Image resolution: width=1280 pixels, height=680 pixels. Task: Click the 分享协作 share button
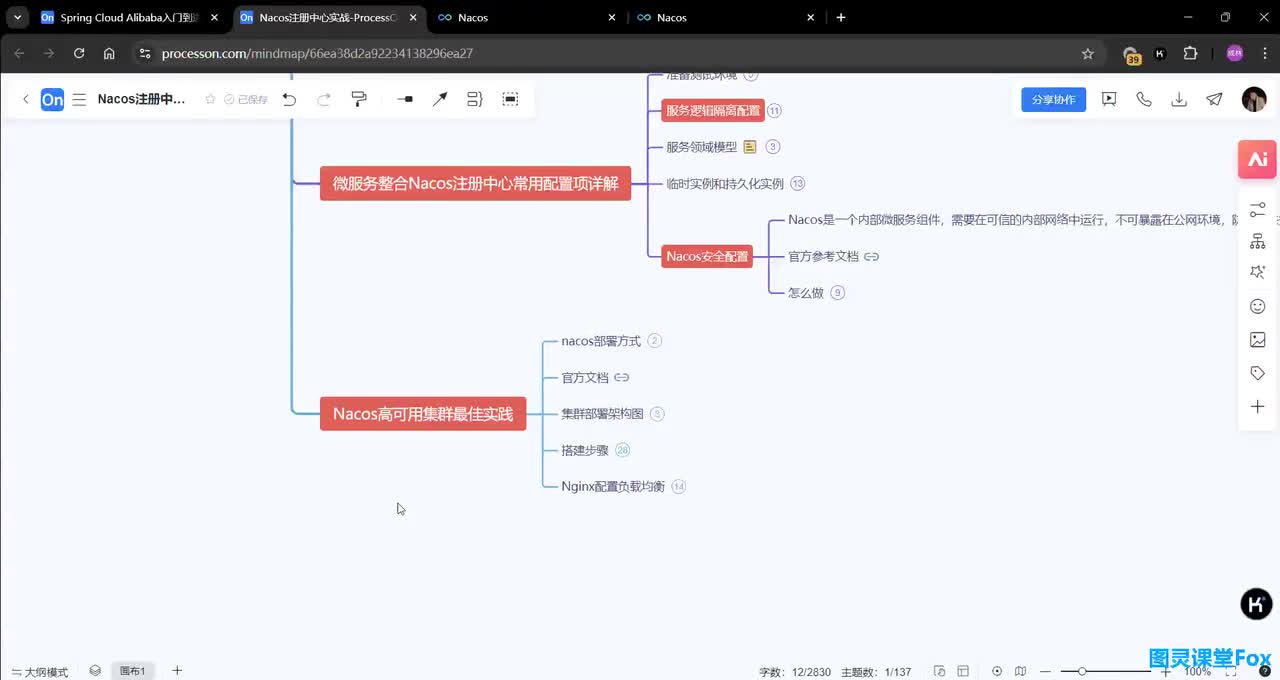pos(1053,99)
